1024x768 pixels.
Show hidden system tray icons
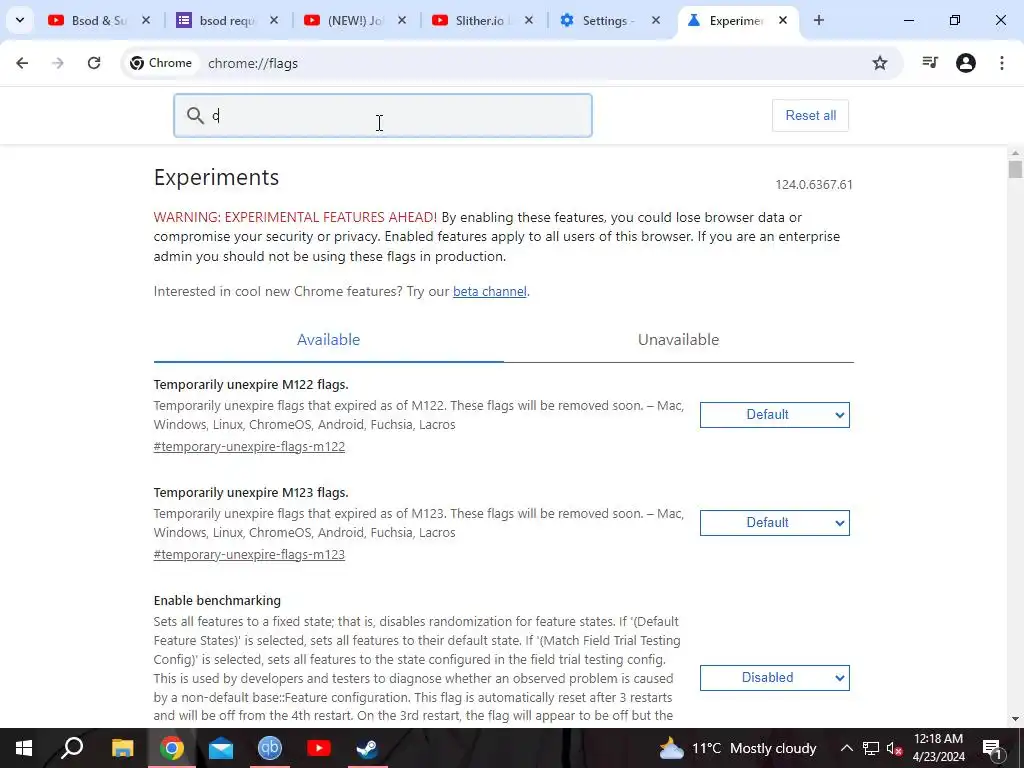[x=846, y=748]
